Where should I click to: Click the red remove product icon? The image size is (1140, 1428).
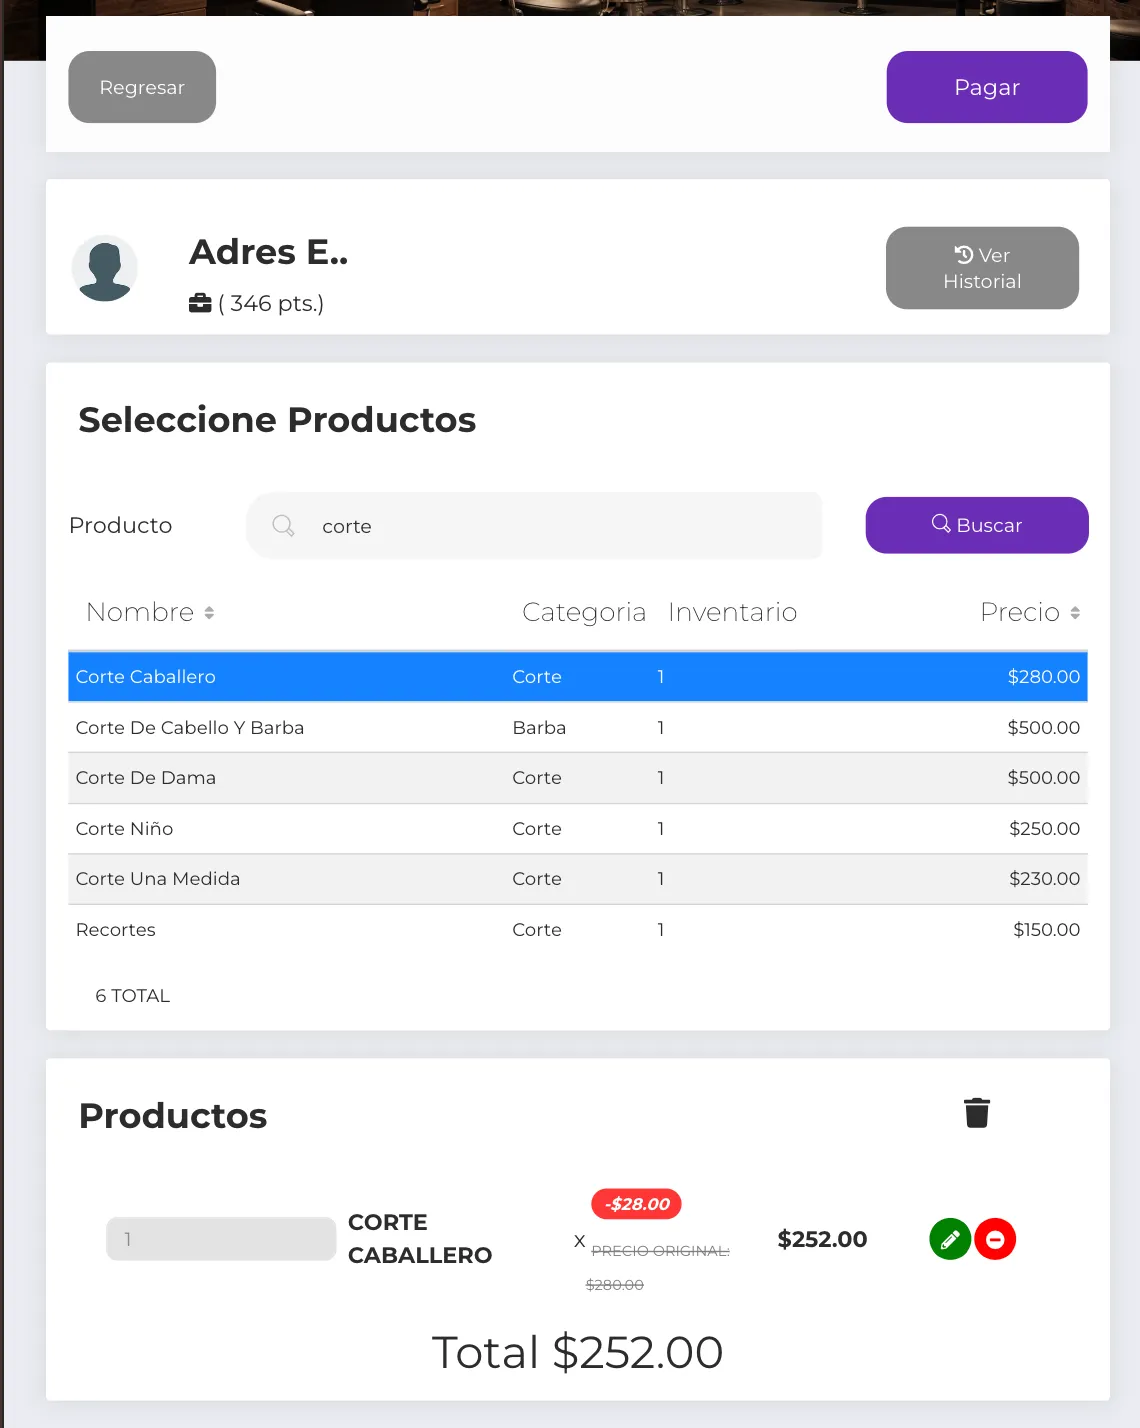click(995, 1240)
